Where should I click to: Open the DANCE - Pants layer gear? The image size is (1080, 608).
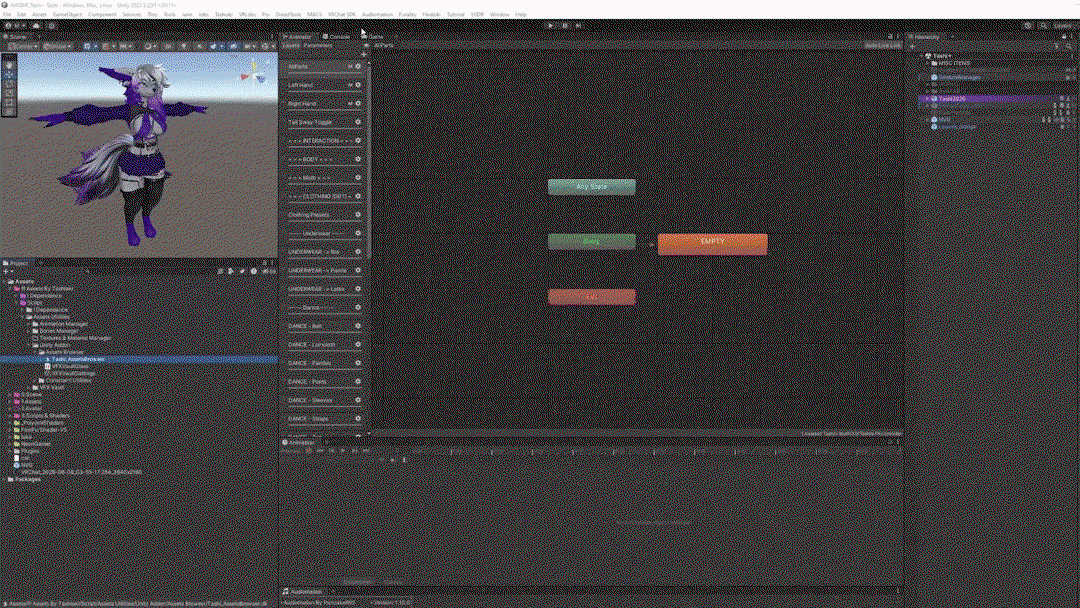click(357, 381)
